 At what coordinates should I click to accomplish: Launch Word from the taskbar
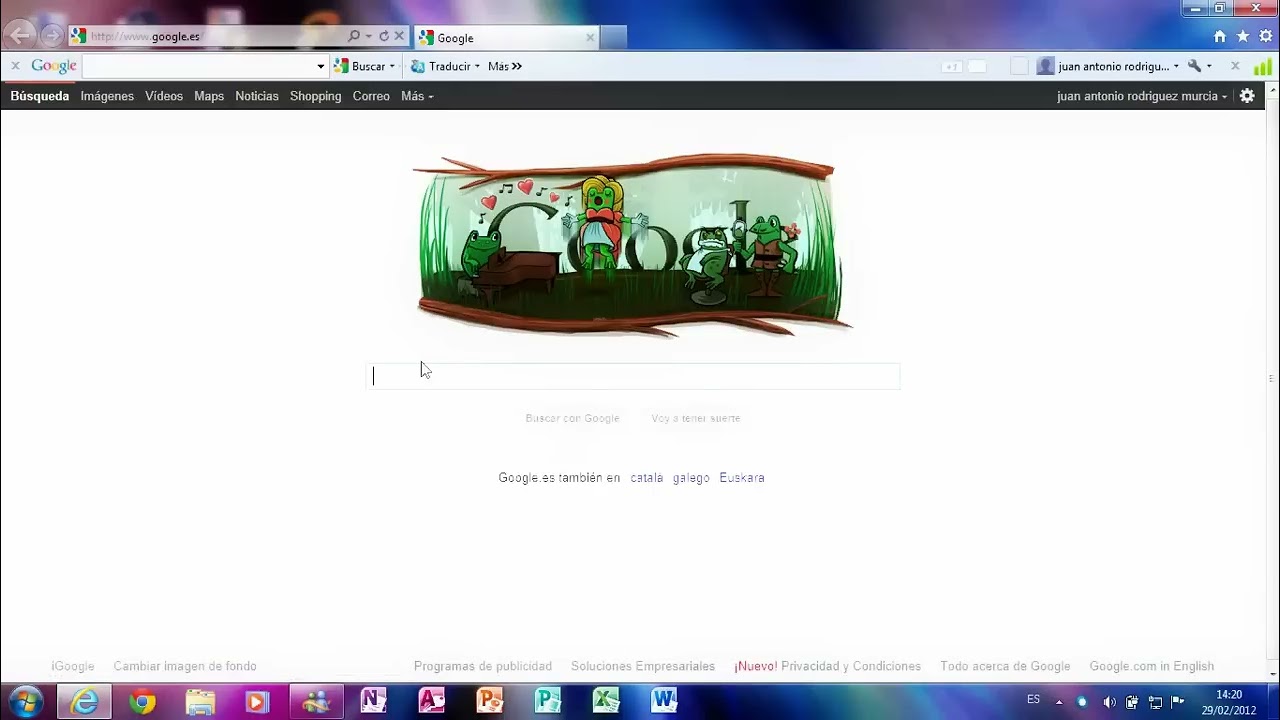(664, 702)
